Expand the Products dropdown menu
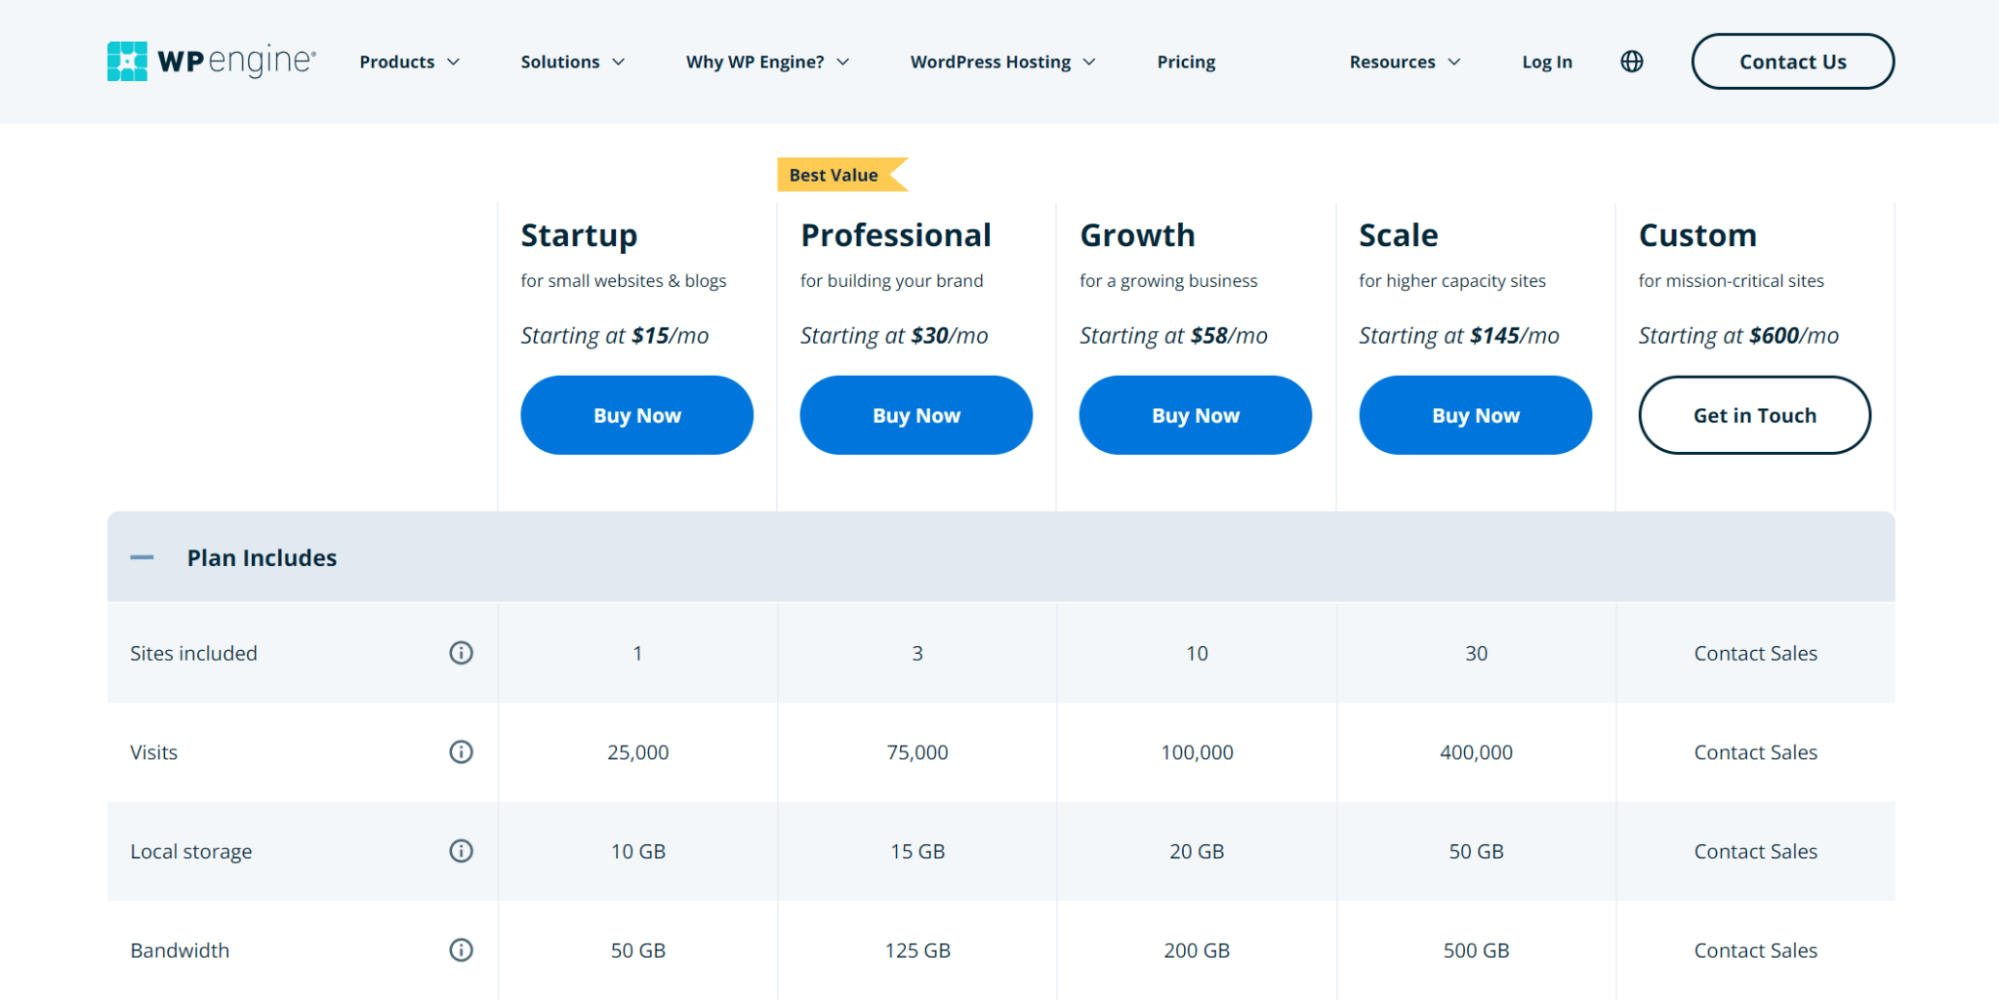 409,62
